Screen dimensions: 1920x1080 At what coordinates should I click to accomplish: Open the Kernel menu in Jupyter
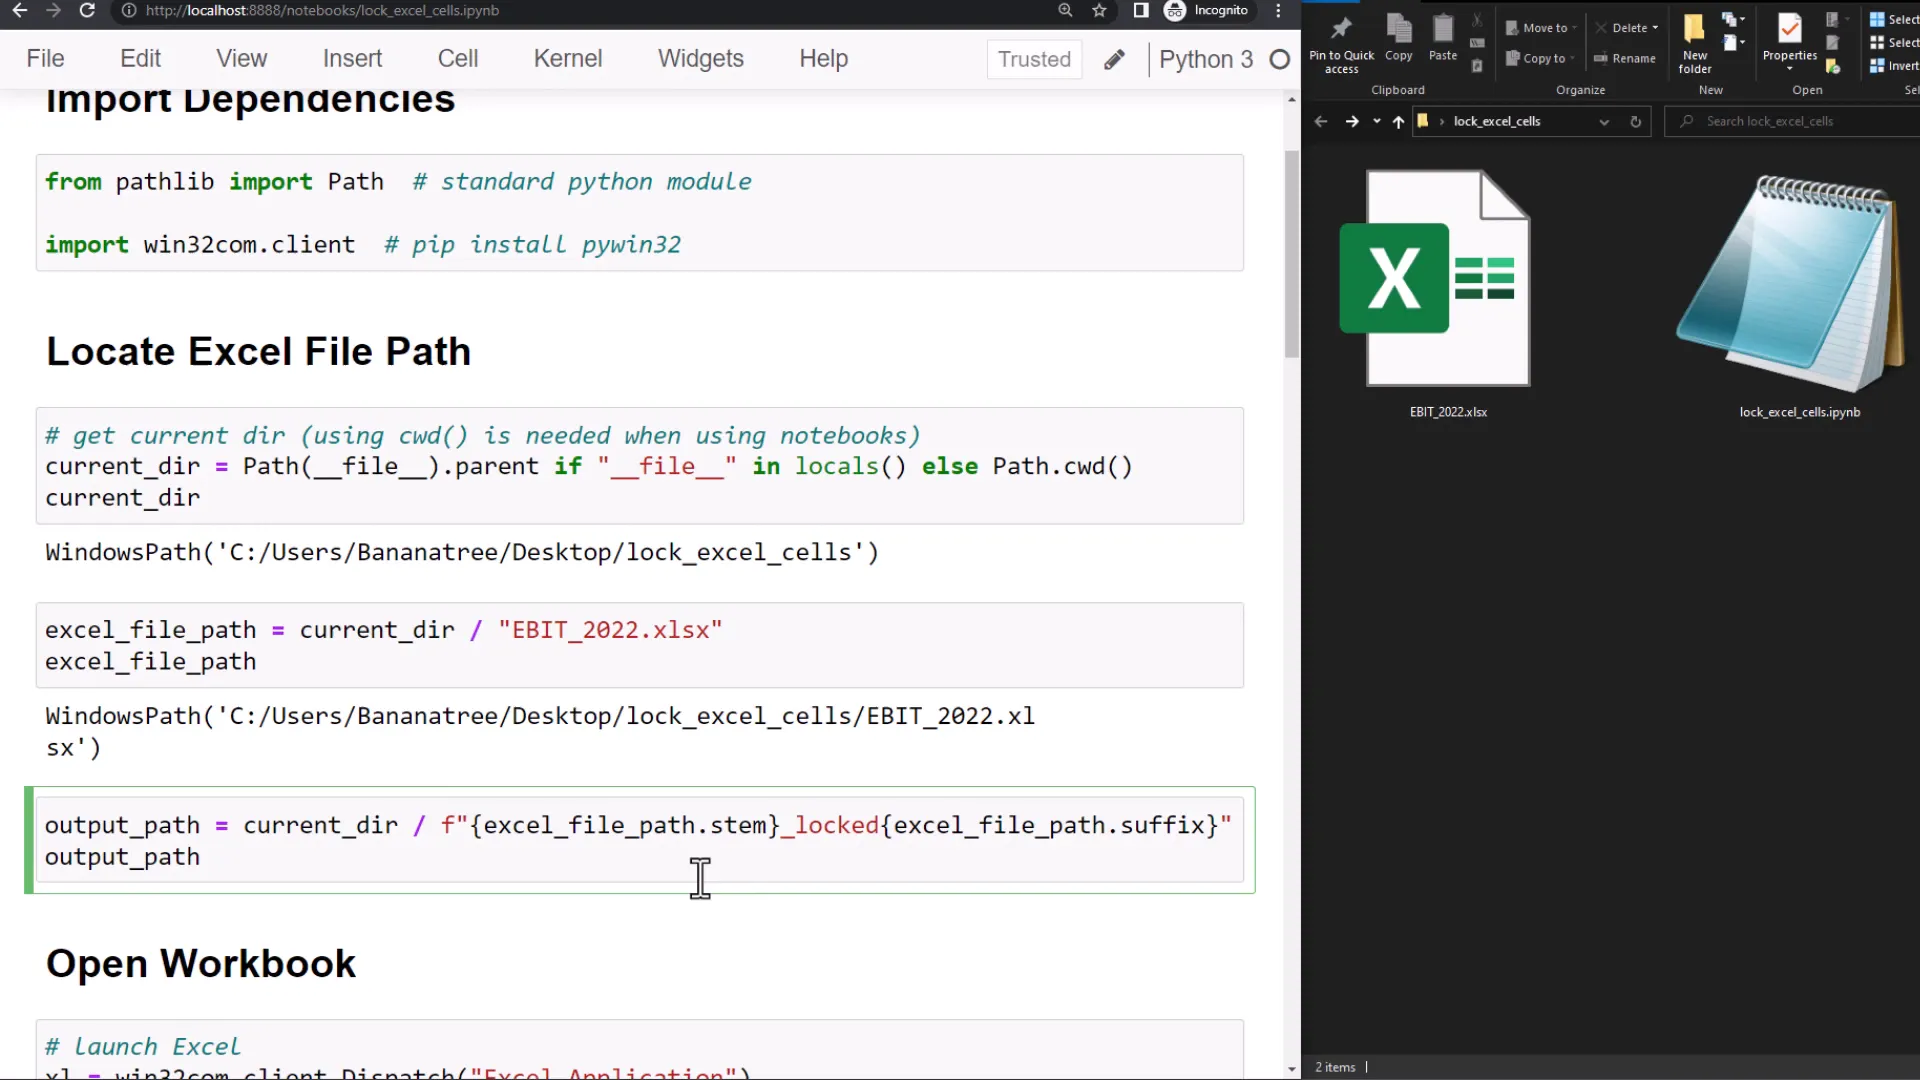(x=567, y=58)
